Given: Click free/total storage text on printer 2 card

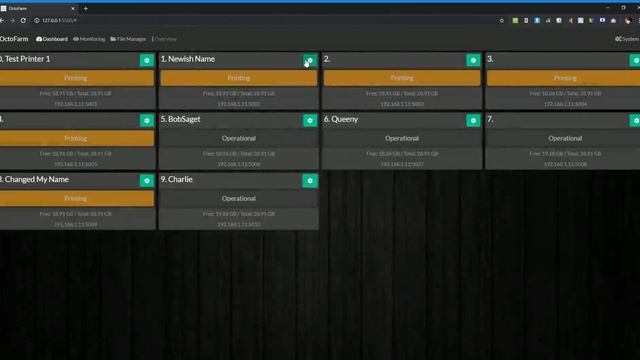Looking at the screenshot, I should point(402,93).
